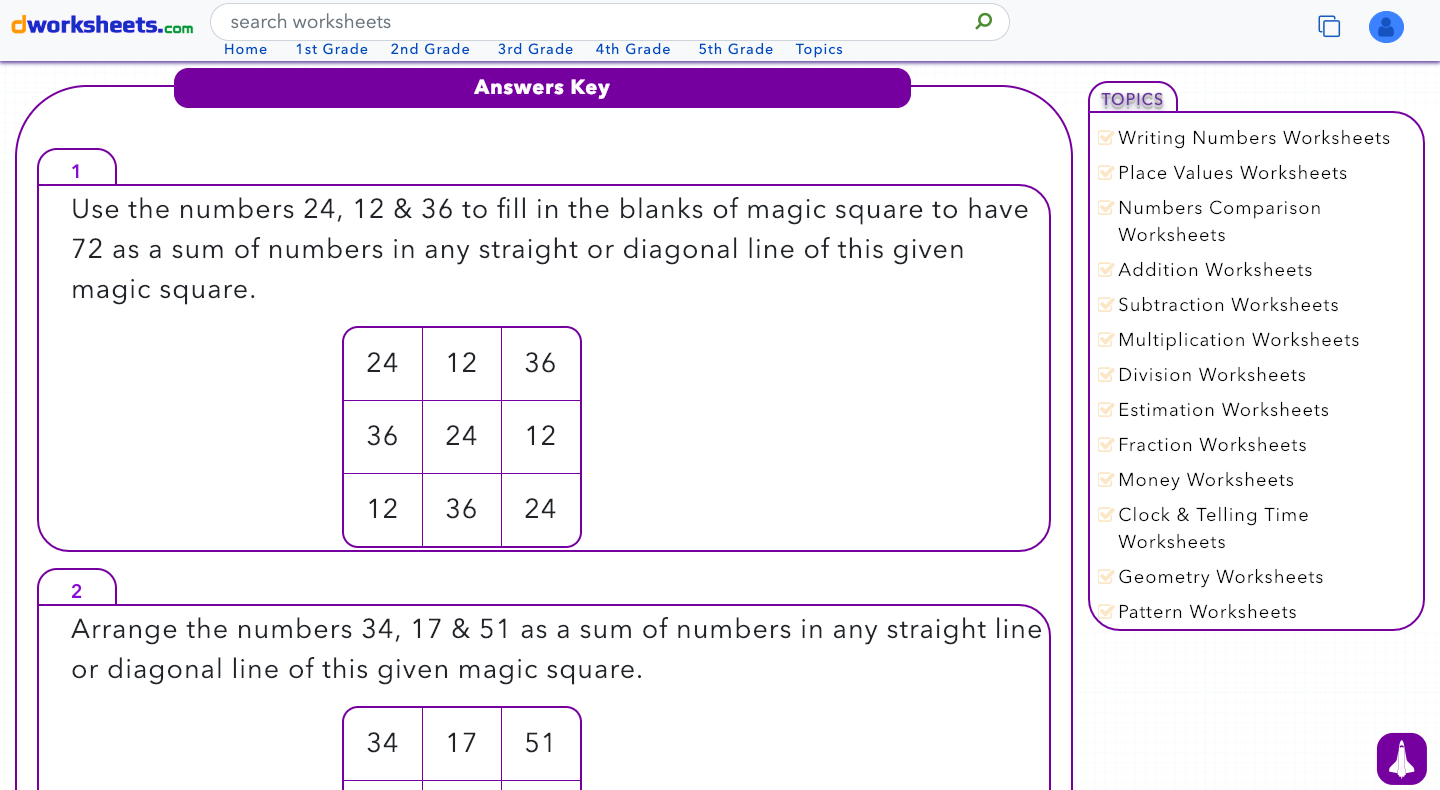Image resolution: width=1440 pixels, height=790 pixels.
Task: Click the checkmark icon beside Estimation Worksheets
Action: (1106, 409)
